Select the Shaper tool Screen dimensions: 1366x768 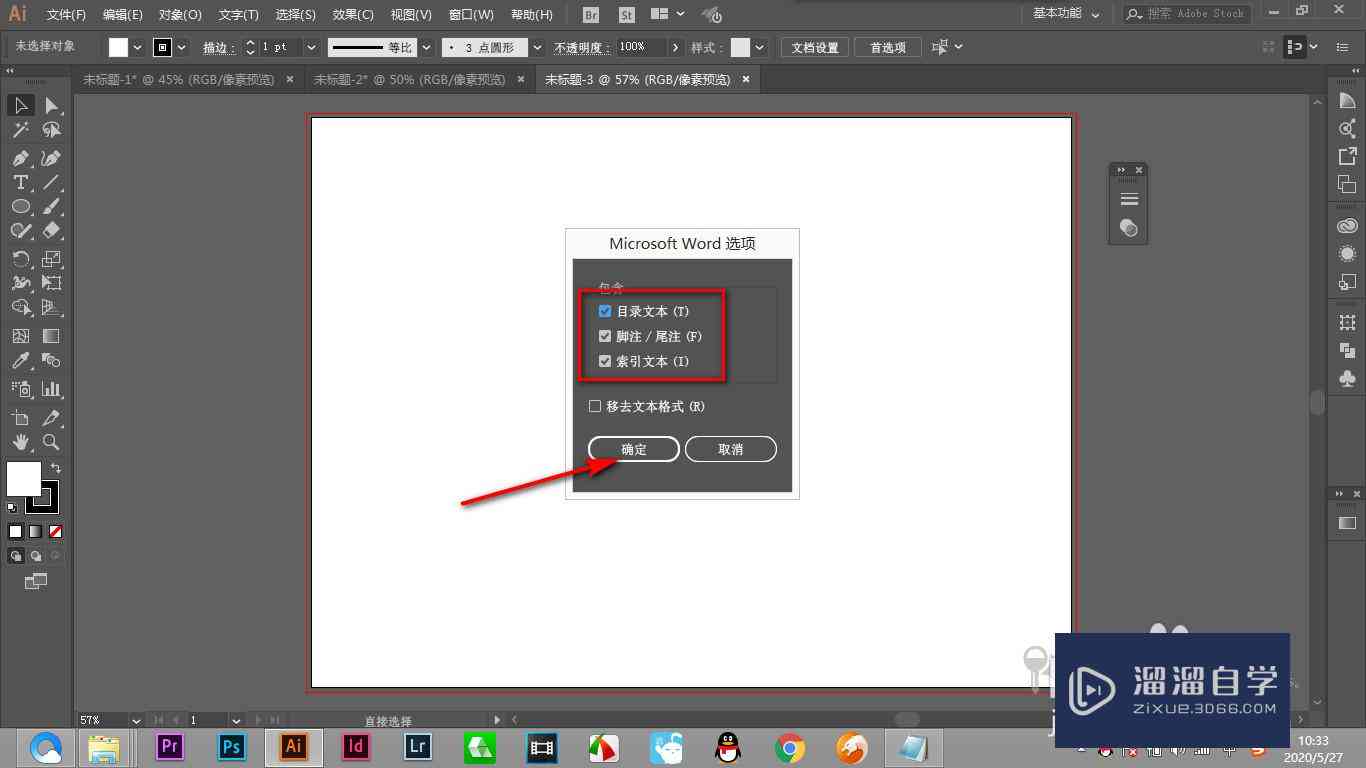pos(21,230)
